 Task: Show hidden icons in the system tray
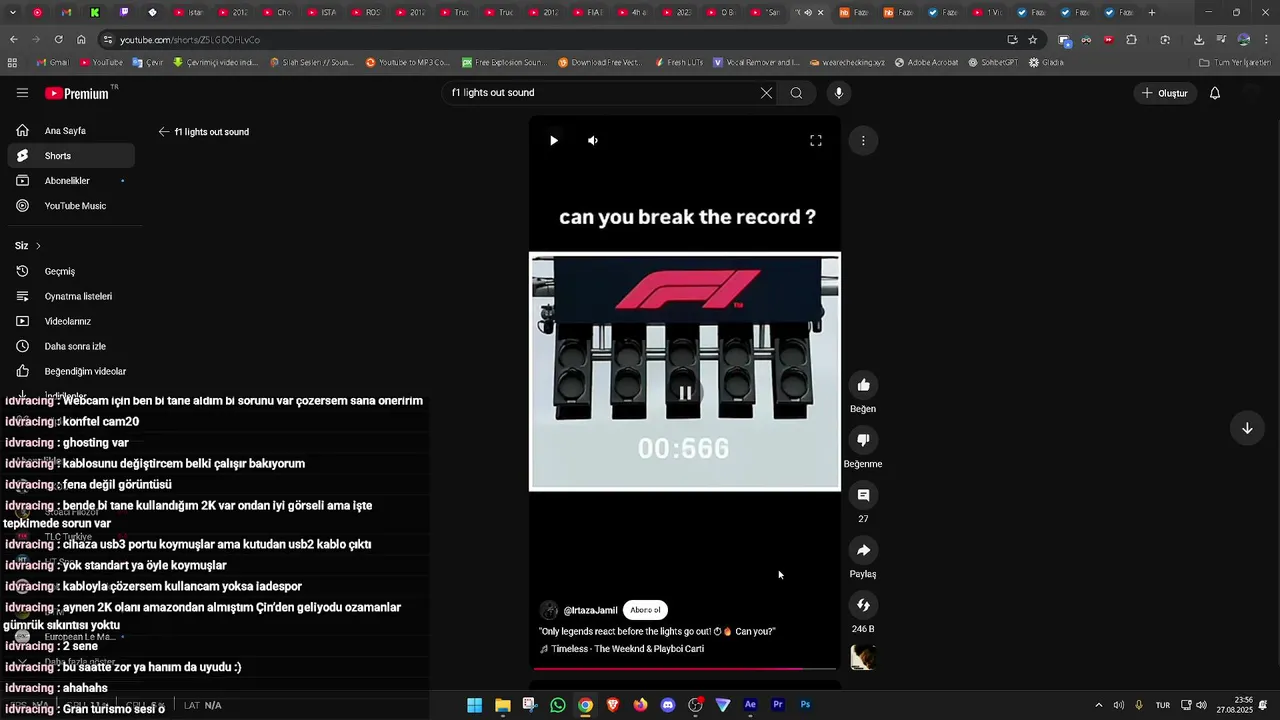pos(1098,705)
